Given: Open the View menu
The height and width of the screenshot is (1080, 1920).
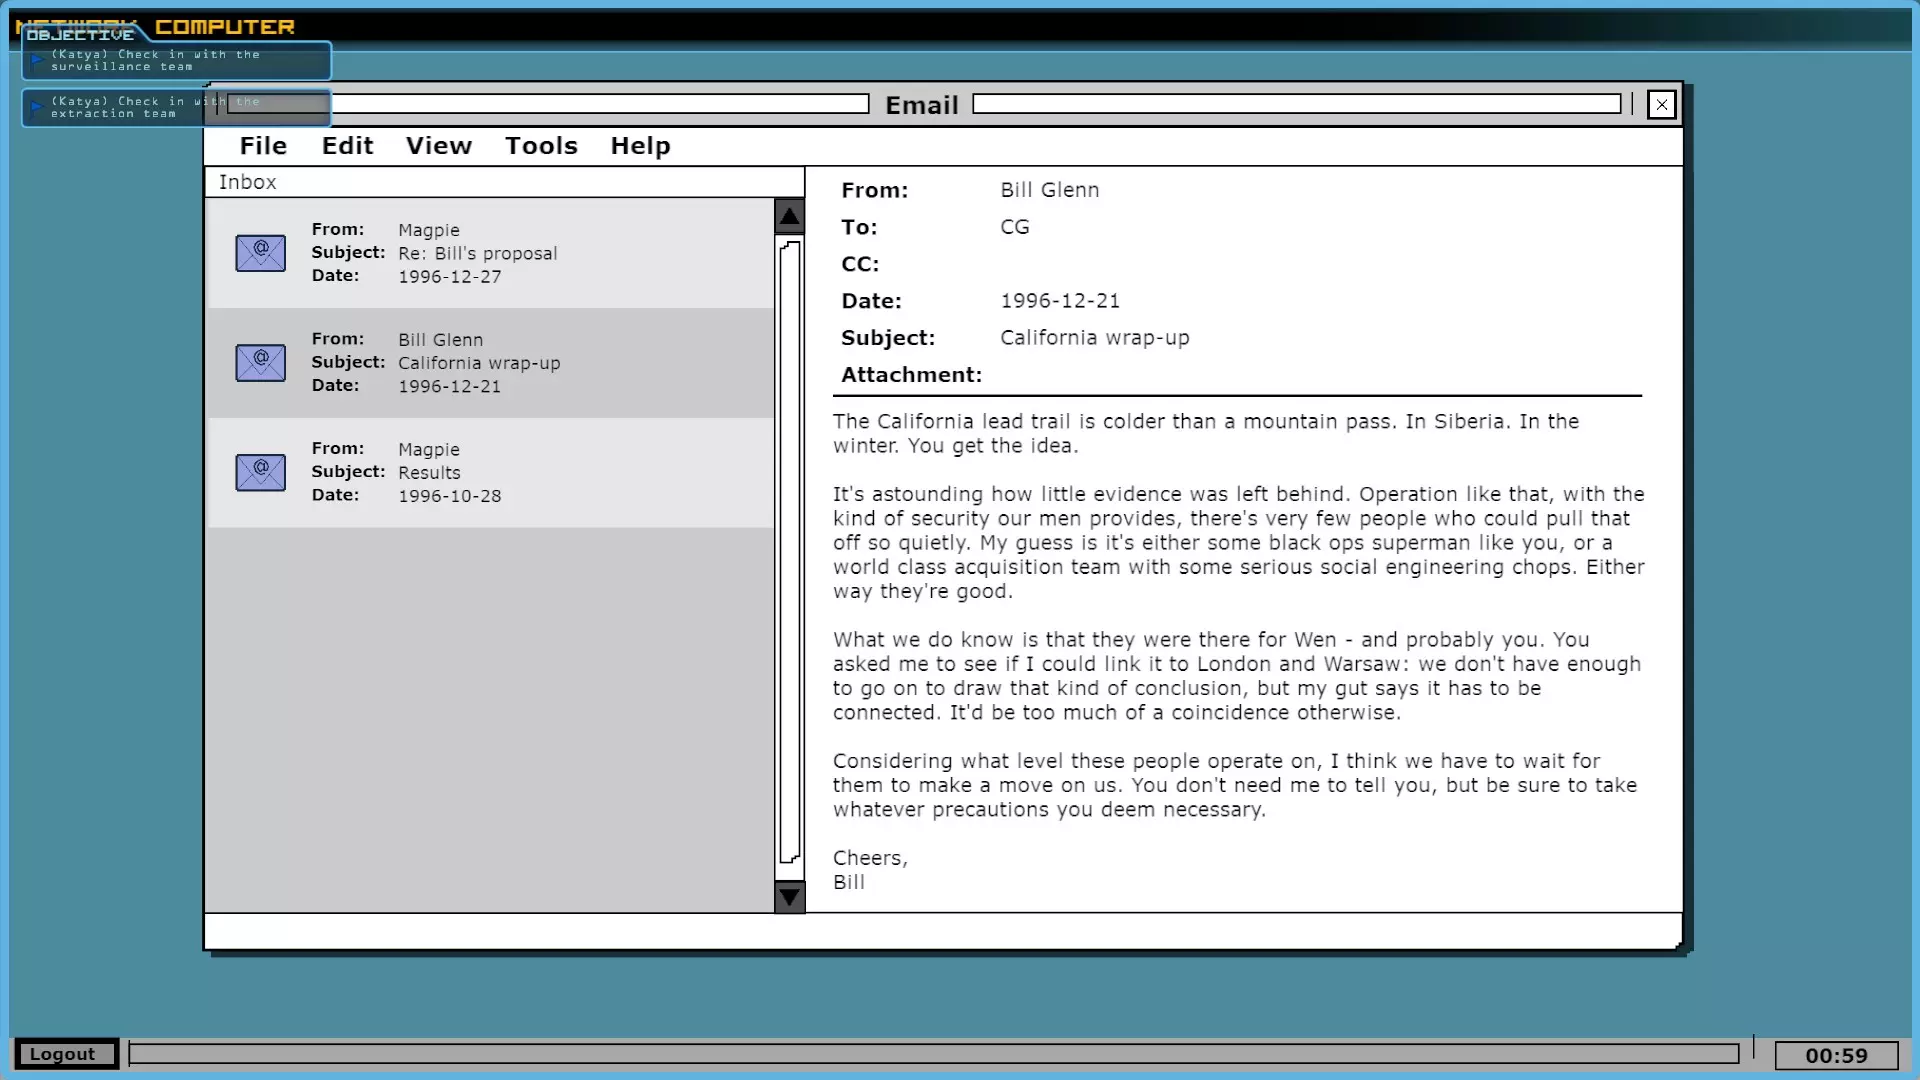Looking at the screenshot, I should point(438,146).
